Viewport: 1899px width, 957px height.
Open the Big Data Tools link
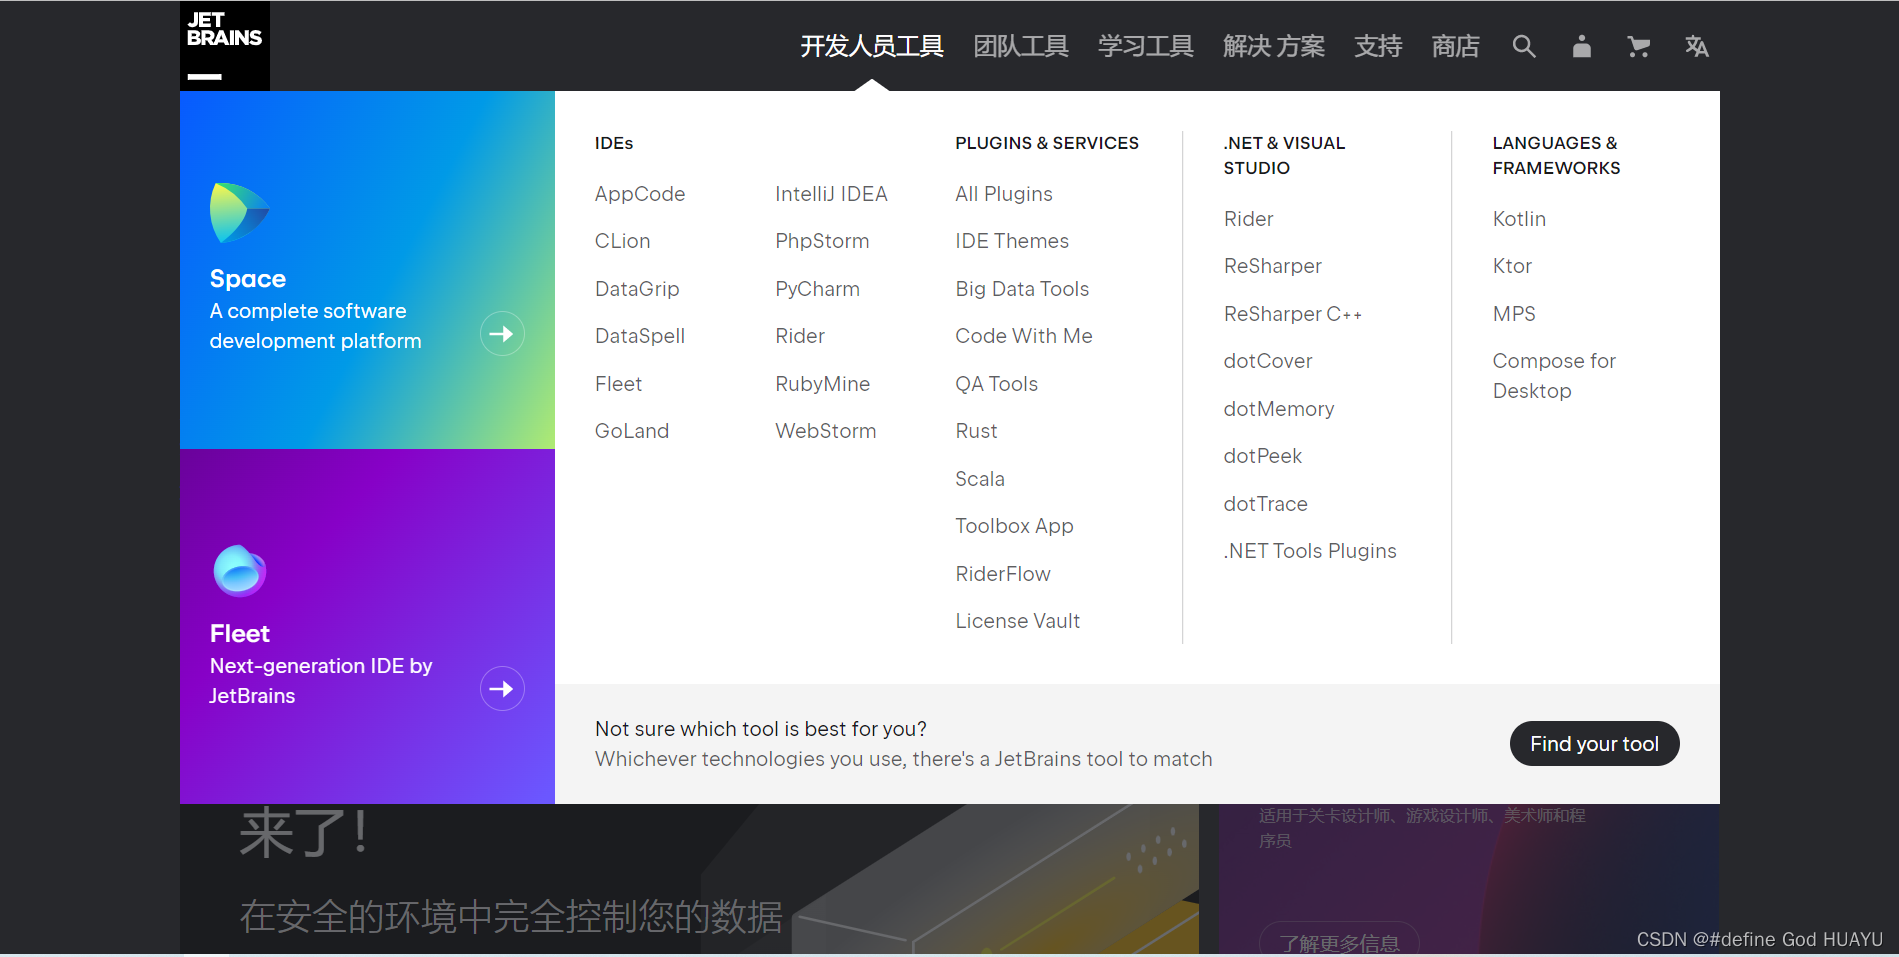1022,289
